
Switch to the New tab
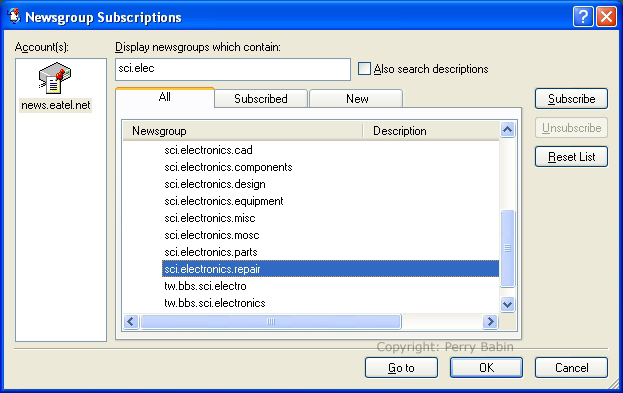tap(356, 99)
